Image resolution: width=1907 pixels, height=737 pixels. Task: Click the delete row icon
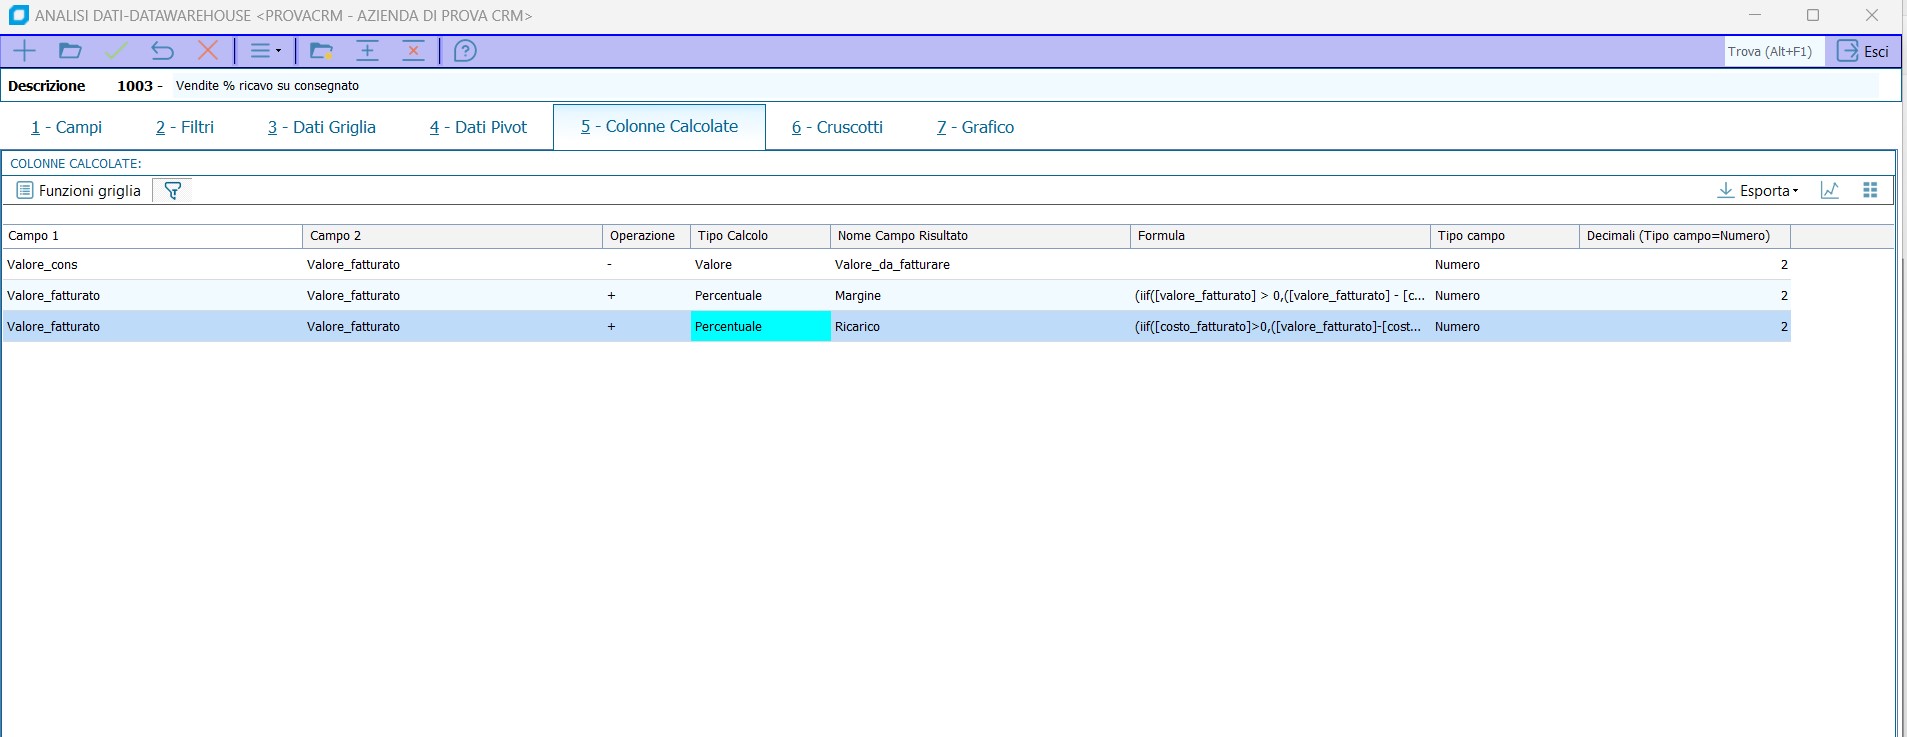click(413, 51)
